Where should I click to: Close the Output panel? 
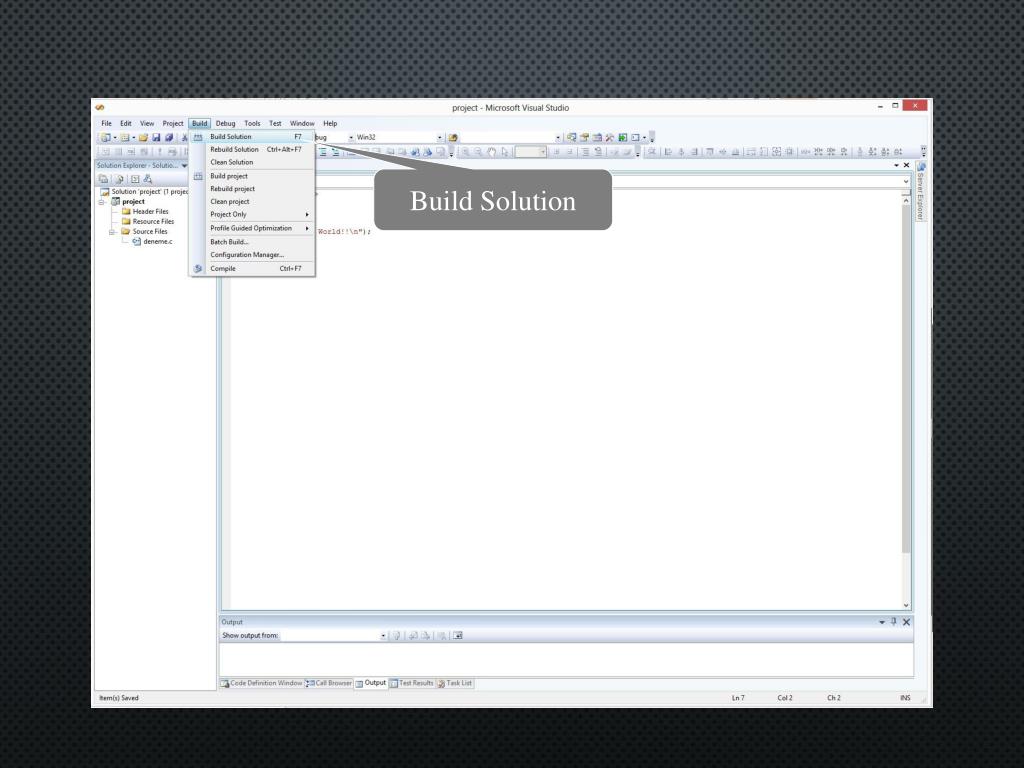point(906,622)
